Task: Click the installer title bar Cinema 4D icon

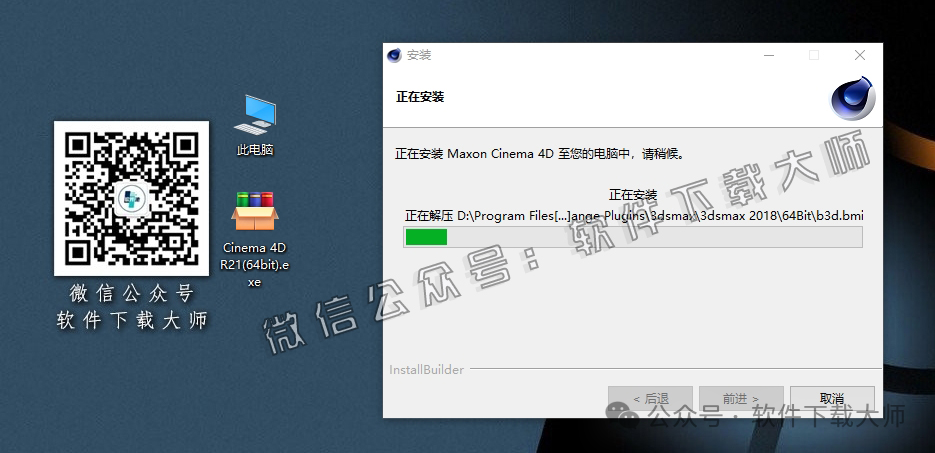Action: [x=394, y=55]
